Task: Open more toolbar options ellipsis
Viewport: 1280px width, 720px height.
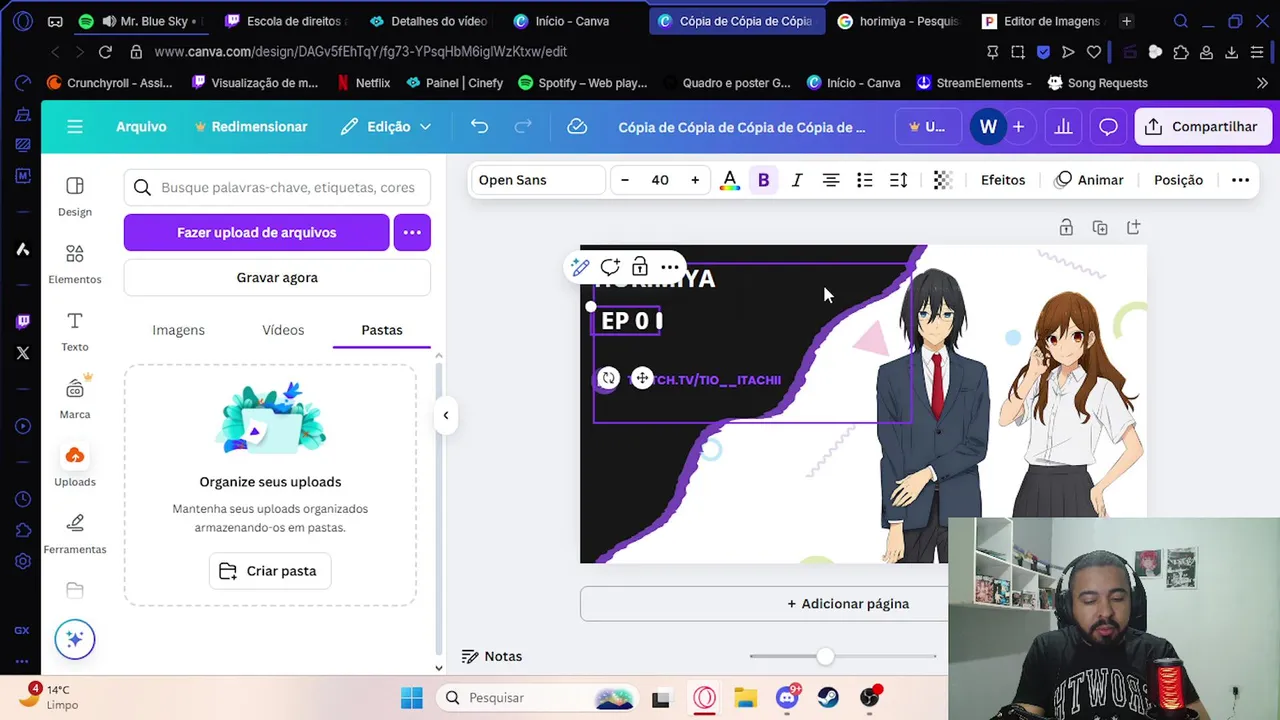Action: coord(1240,180)
